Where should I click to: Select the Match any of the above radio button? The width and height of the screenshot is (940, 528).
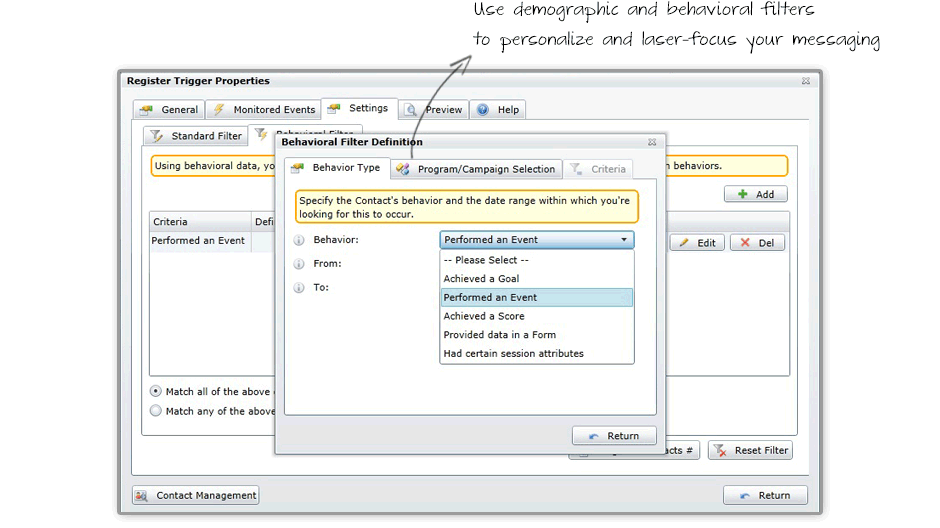(x=156, y=411)
